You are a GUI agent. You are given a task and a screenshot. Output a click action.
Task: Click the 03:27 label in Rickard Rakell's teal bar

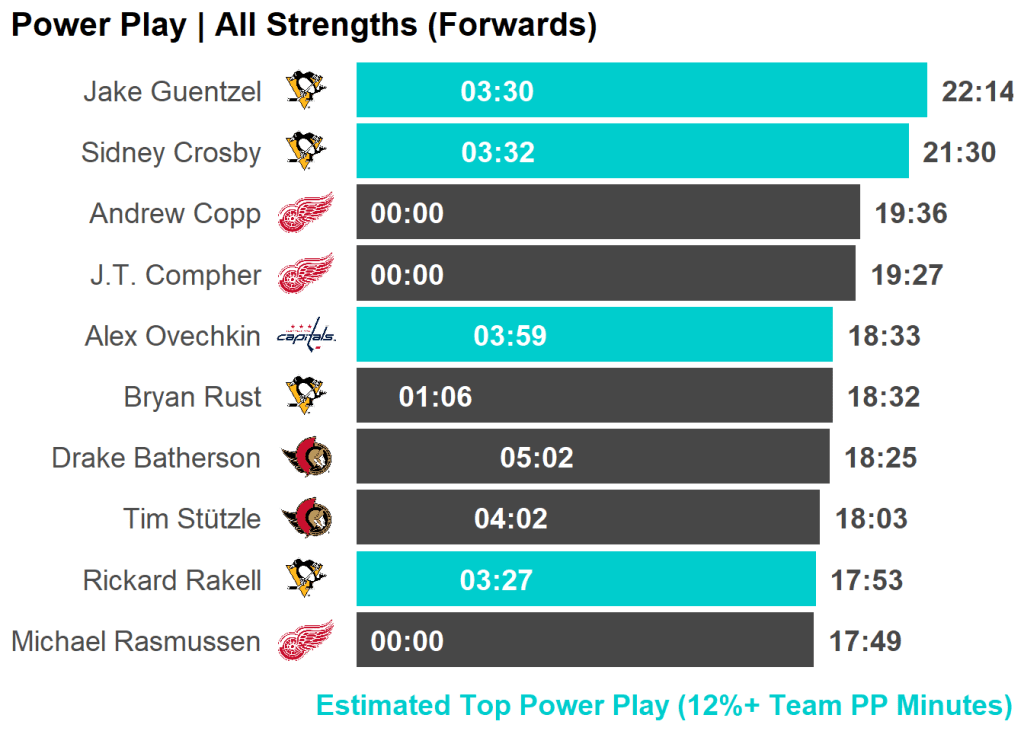[x=497, y=580]
